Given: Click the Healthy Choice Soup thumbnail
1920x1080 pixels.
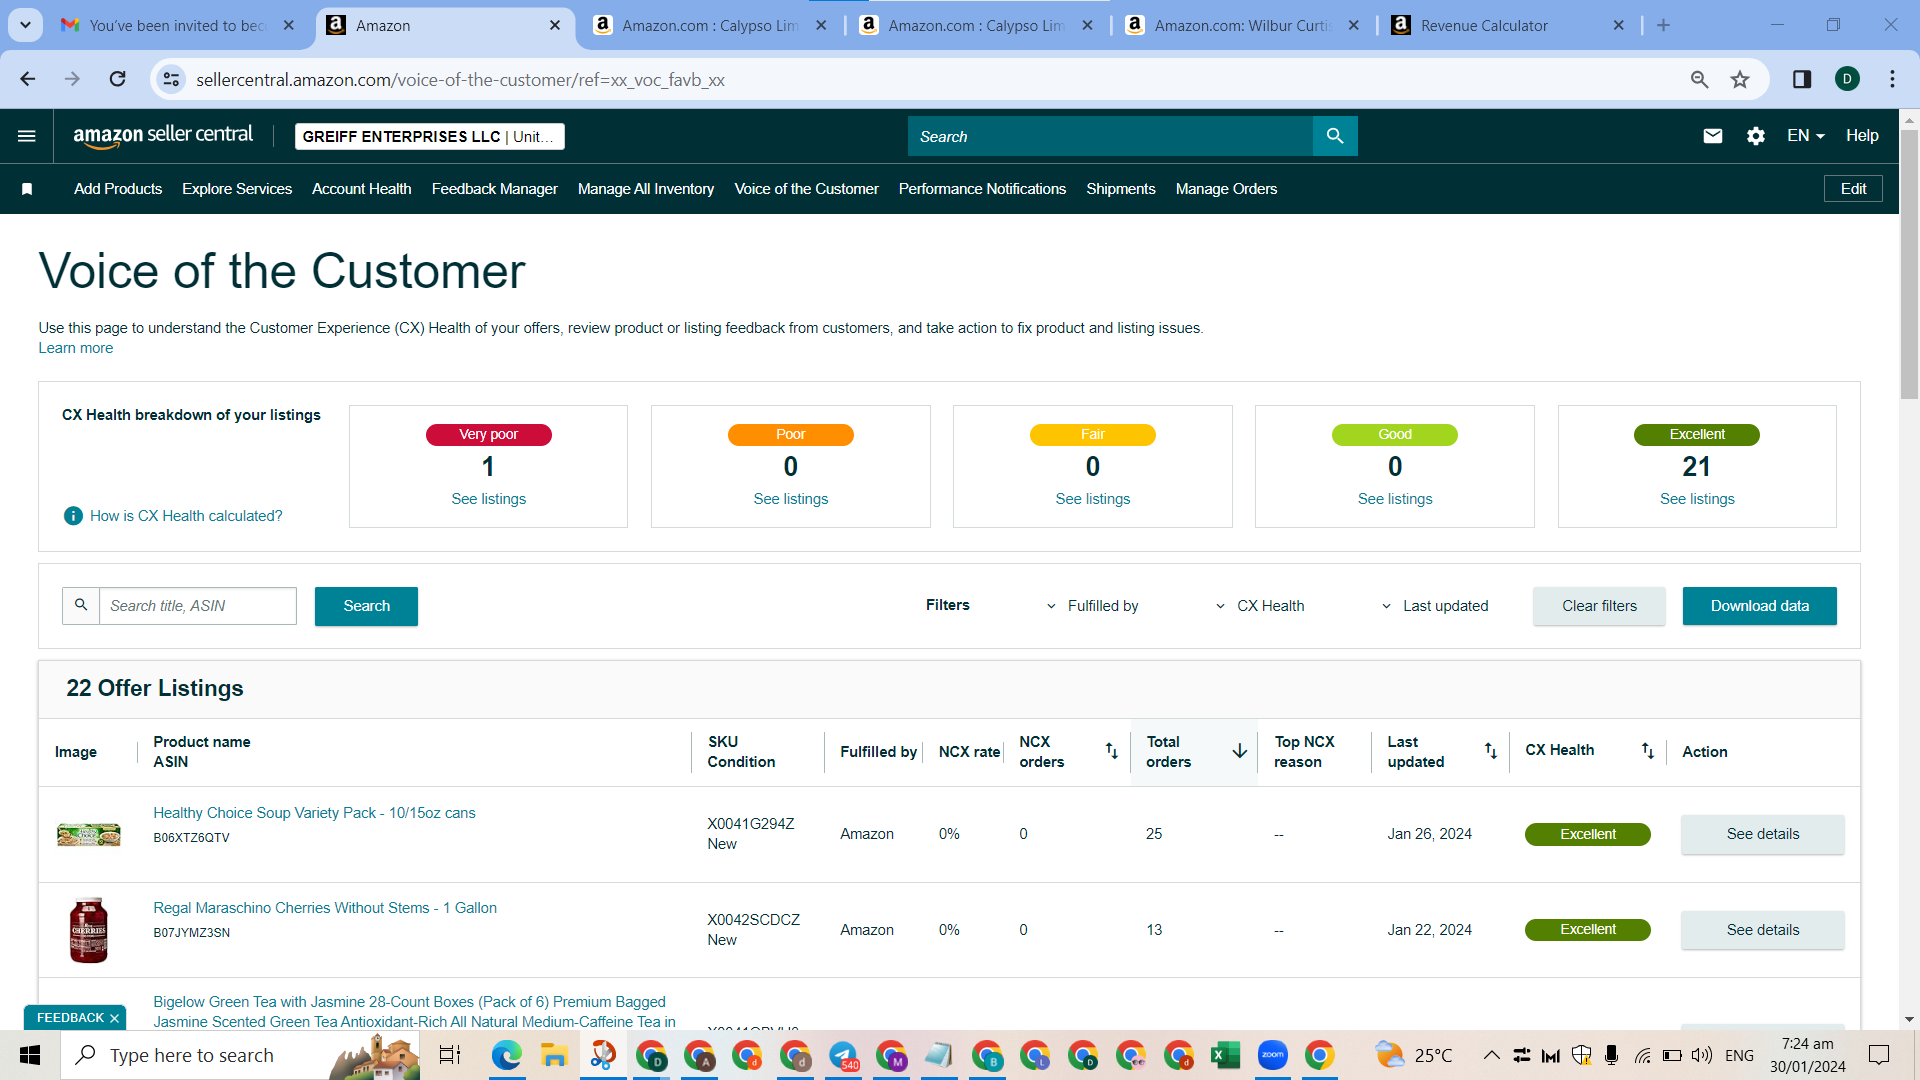Looking at the screenshot, I should click(88, 834).
